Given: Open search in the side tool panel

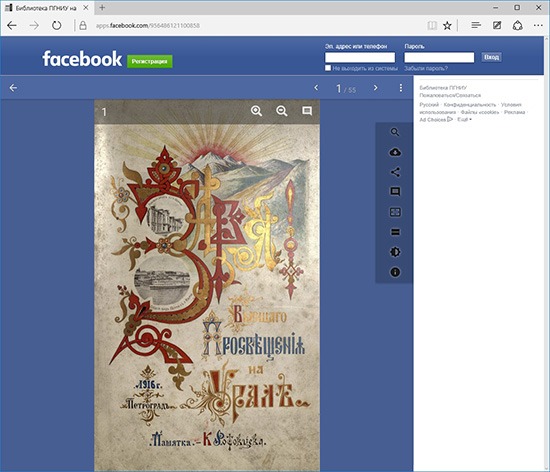Looking at the screenshot, I should click(x=395, y=132).
